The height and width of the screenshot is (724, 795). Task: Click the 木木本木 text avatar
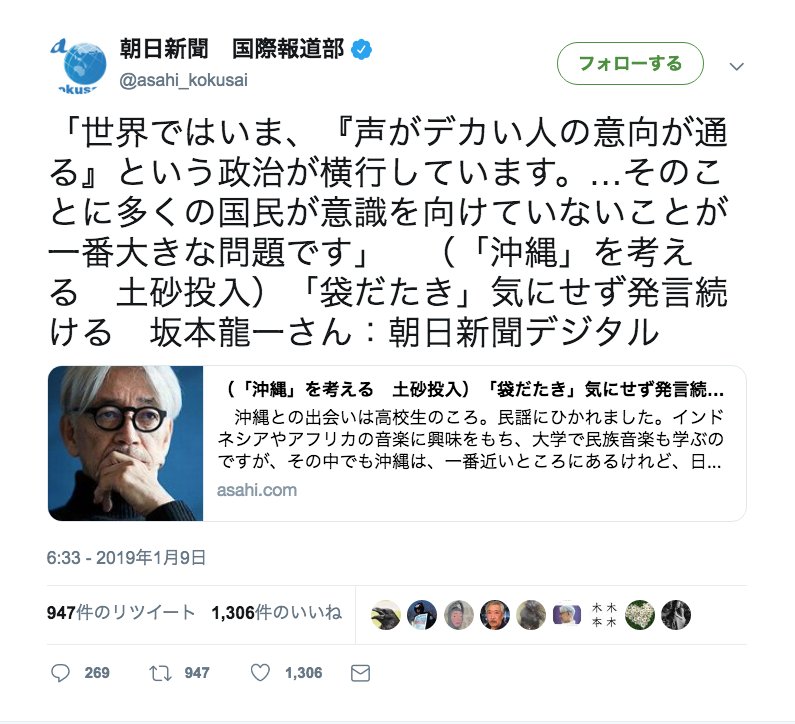point(604,615)
